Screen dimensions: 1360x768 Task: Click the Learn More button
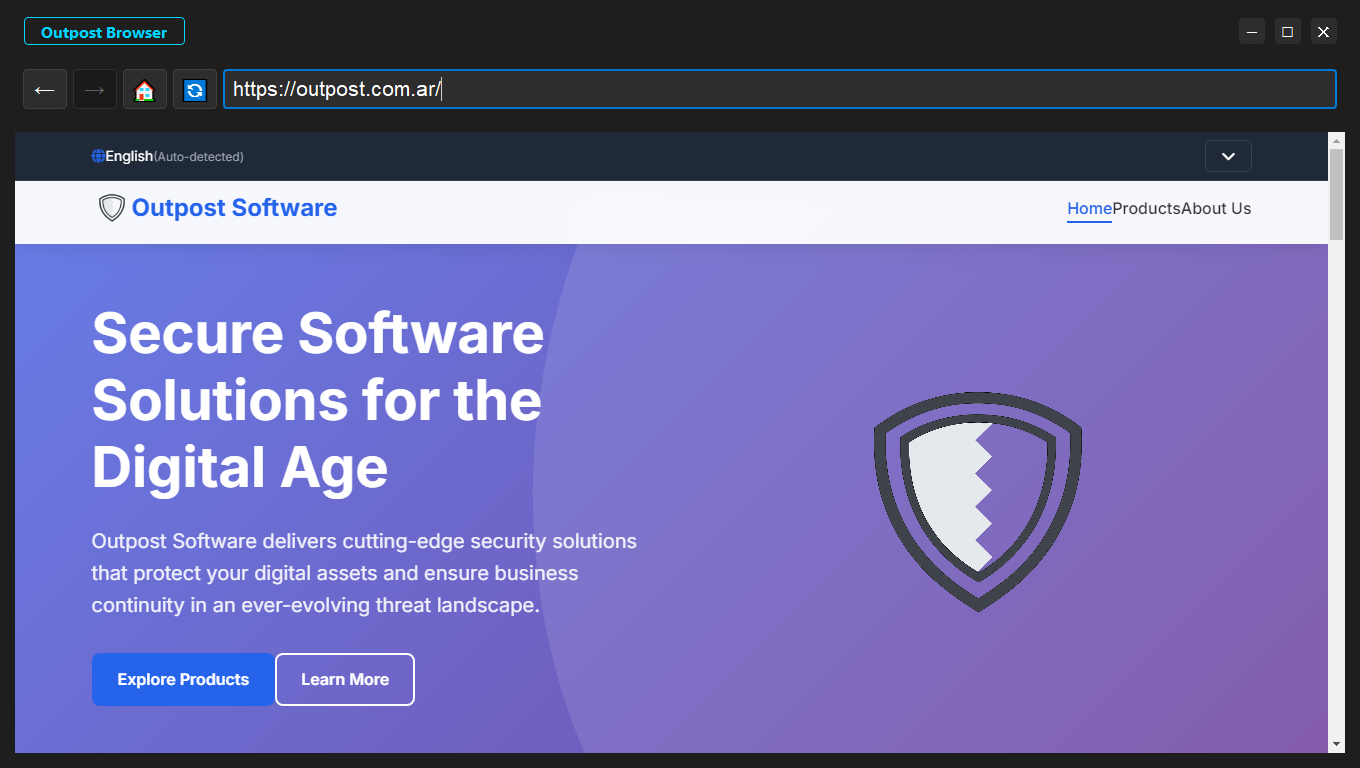pyautogui.click(x=344, y=679)
